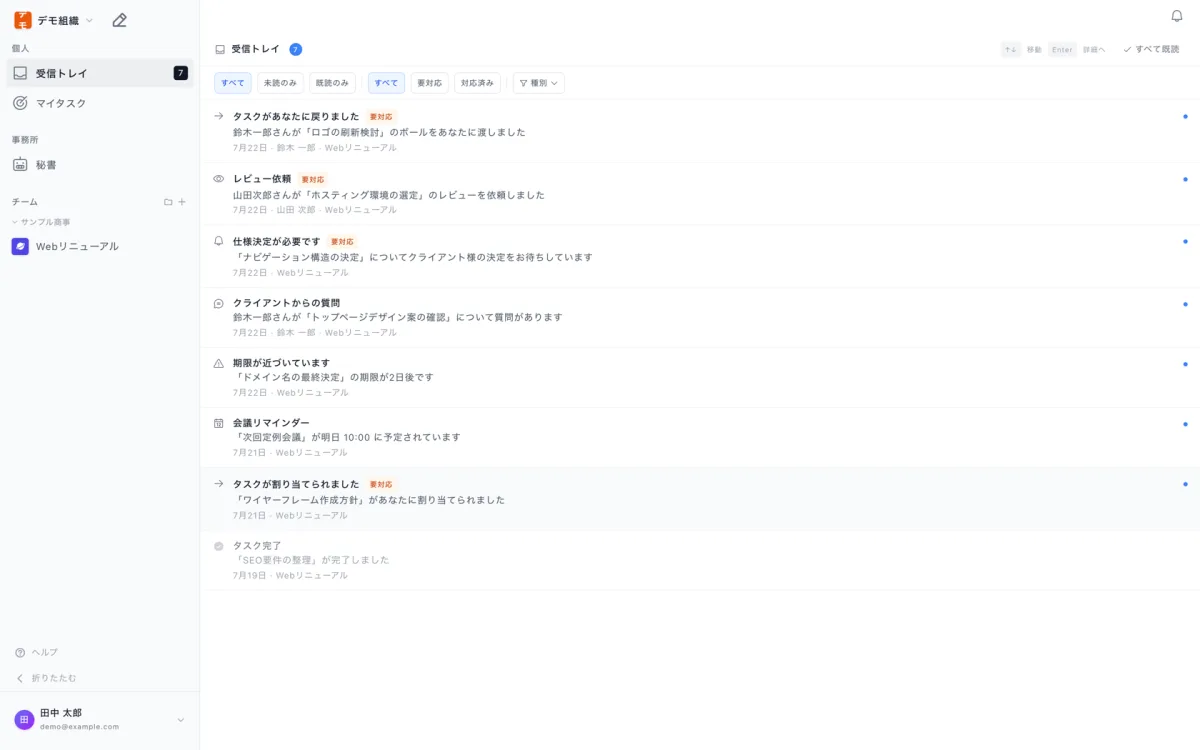1200x750 pixels.
Task: Open マイタスク in sidebar
Action: [99, 103]
